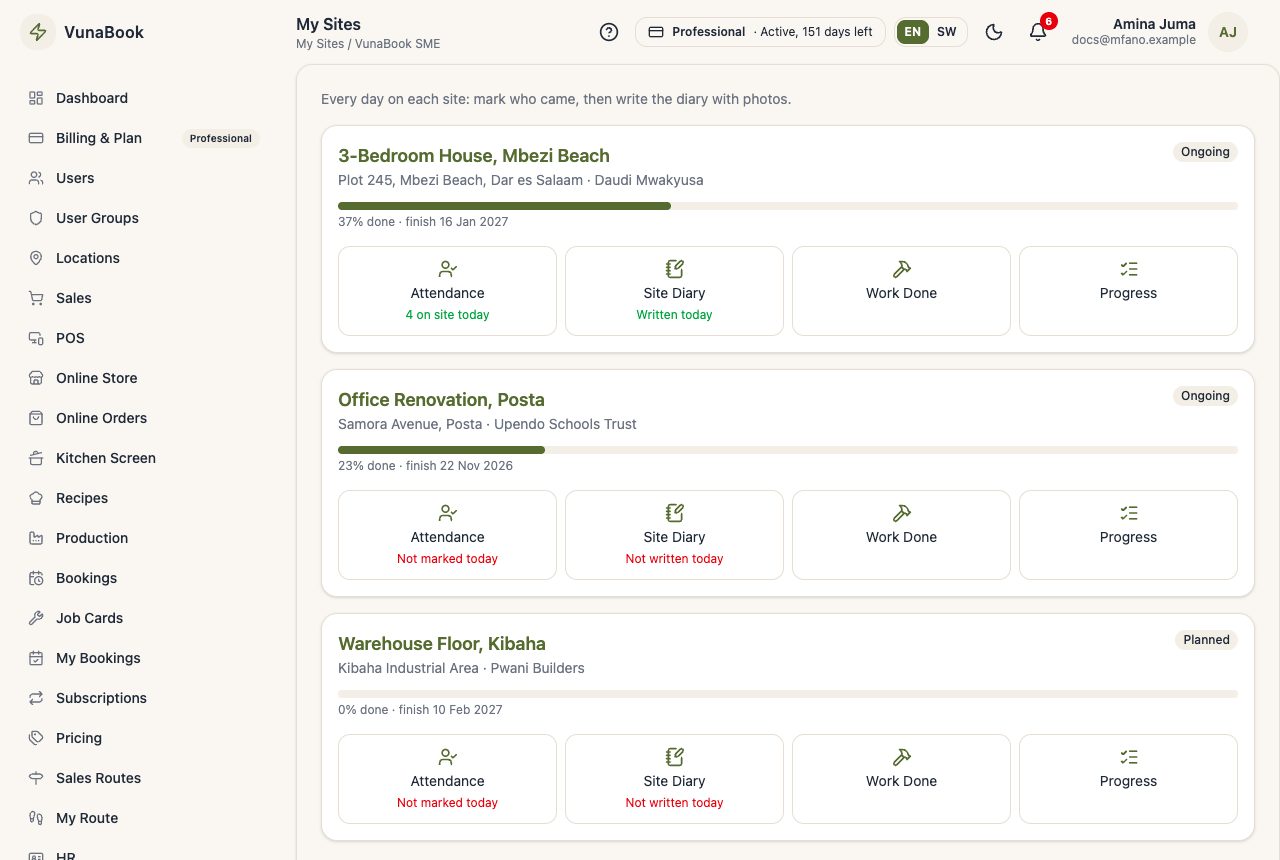Image resolution: width=1280 pixels, height=860 pixels.
Task: Open Progress for Office Renovation, Posta
Action: (1128, 535)
